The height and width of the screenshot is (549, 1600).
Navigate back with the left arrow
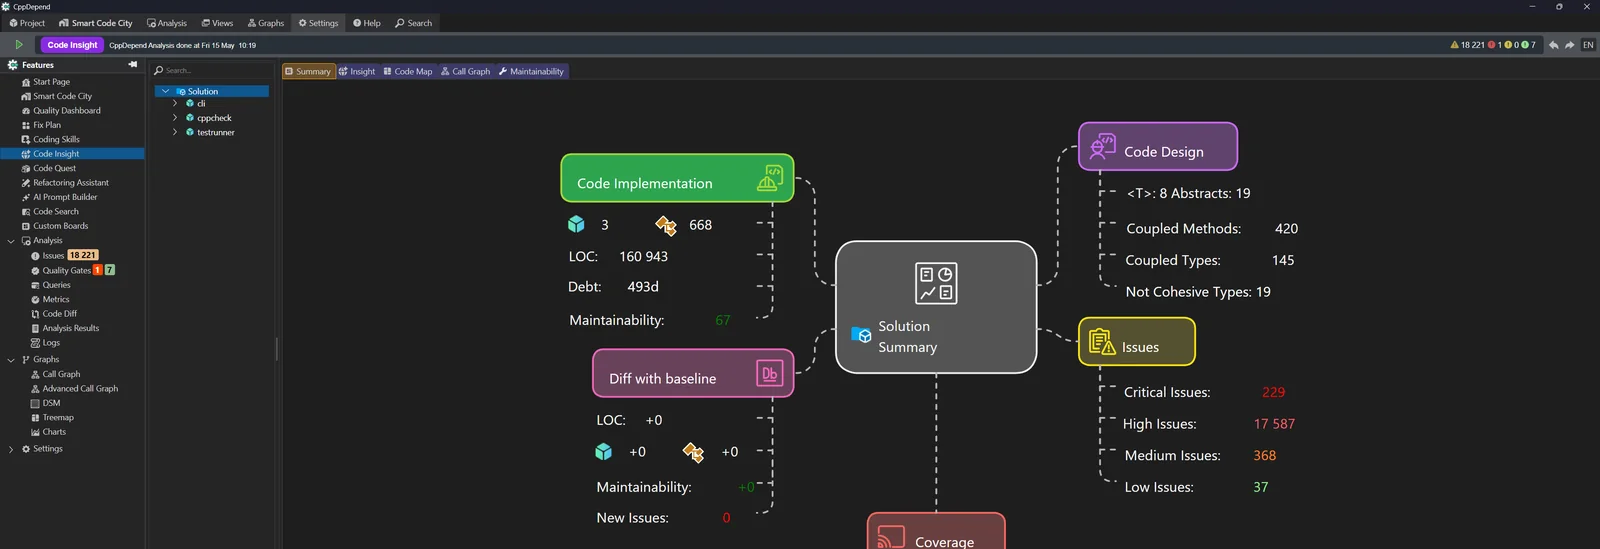tap(1554, 45)
